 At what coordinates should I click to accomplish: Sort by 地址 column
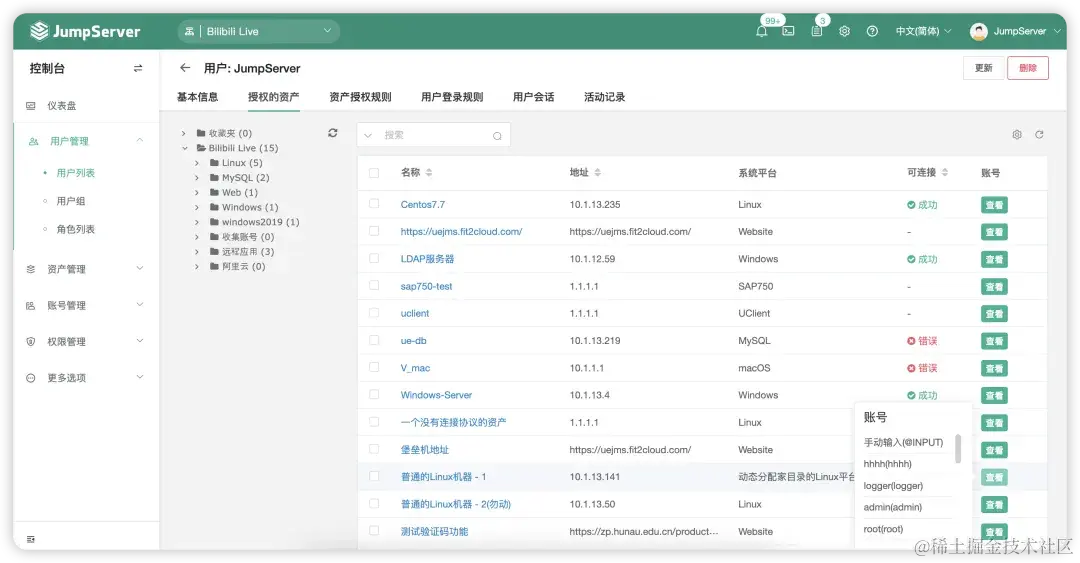point(597,172)
